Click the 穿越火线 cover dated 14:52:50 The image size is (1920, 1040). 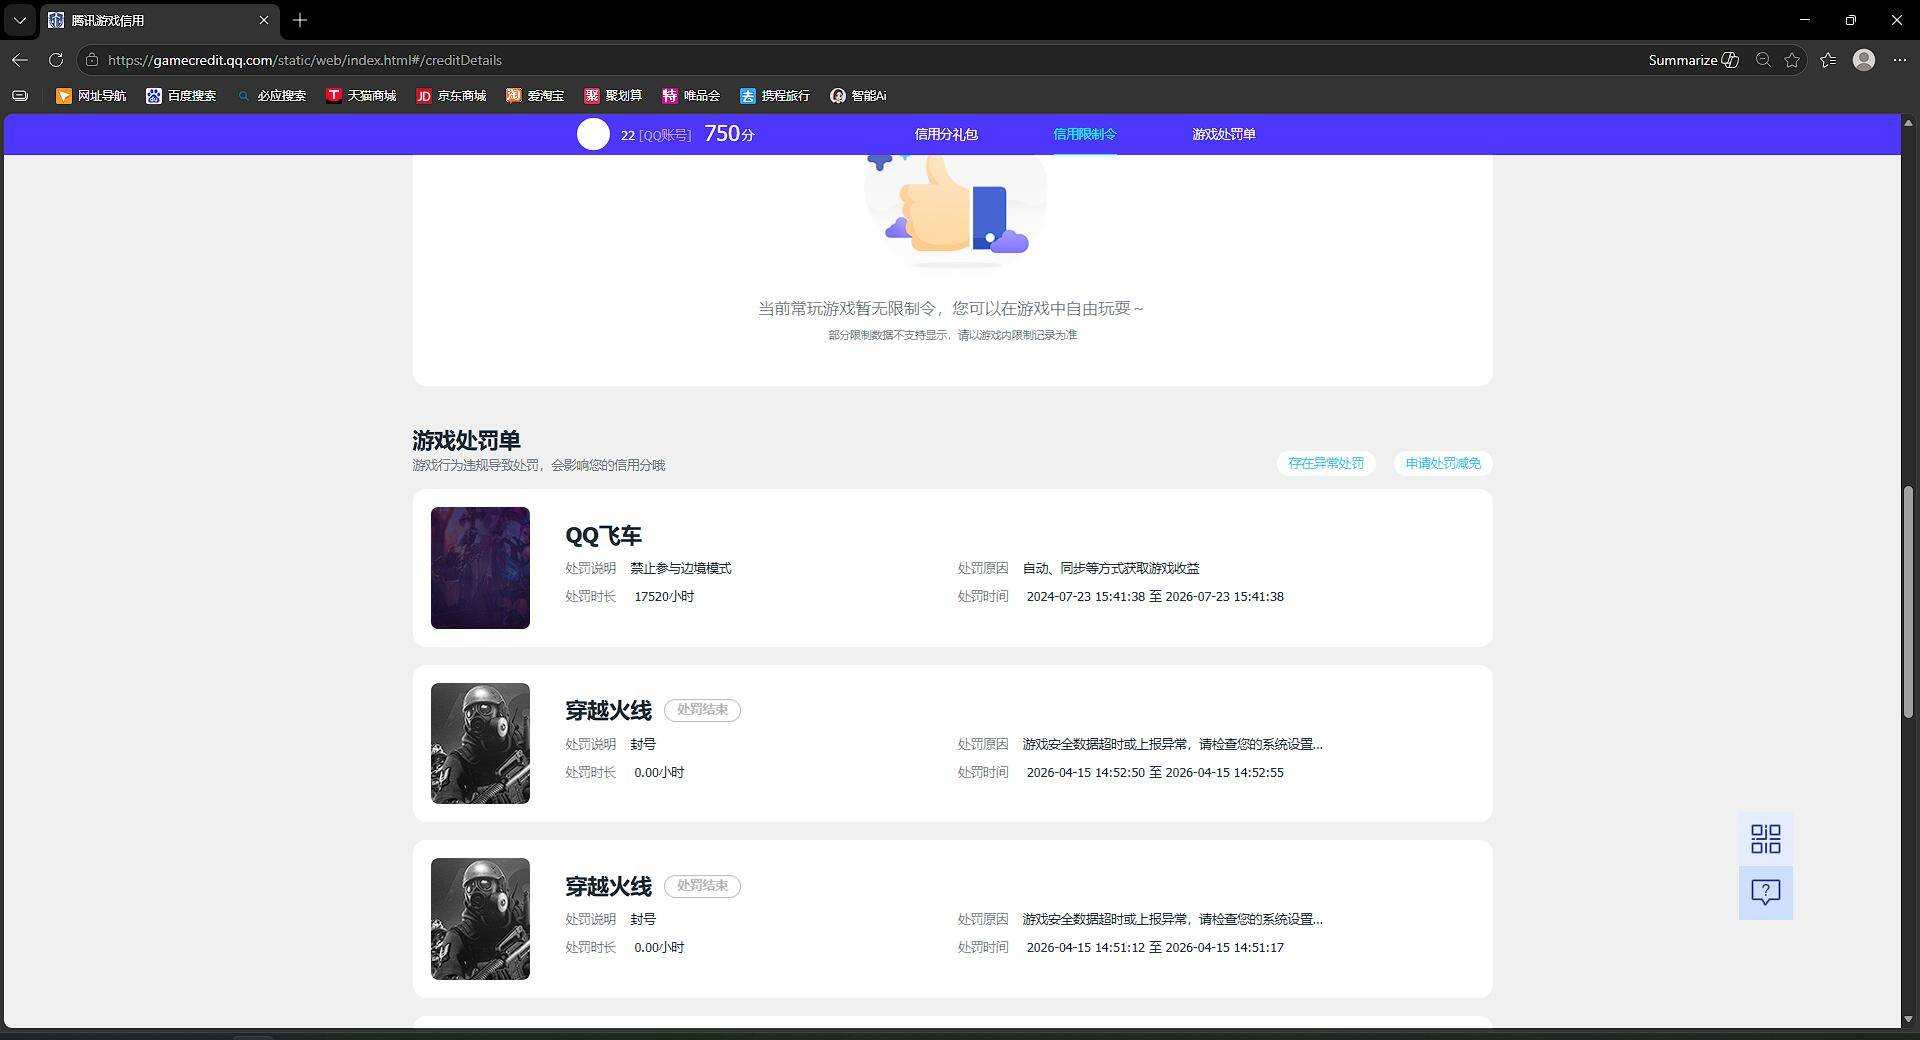point(480,743)
